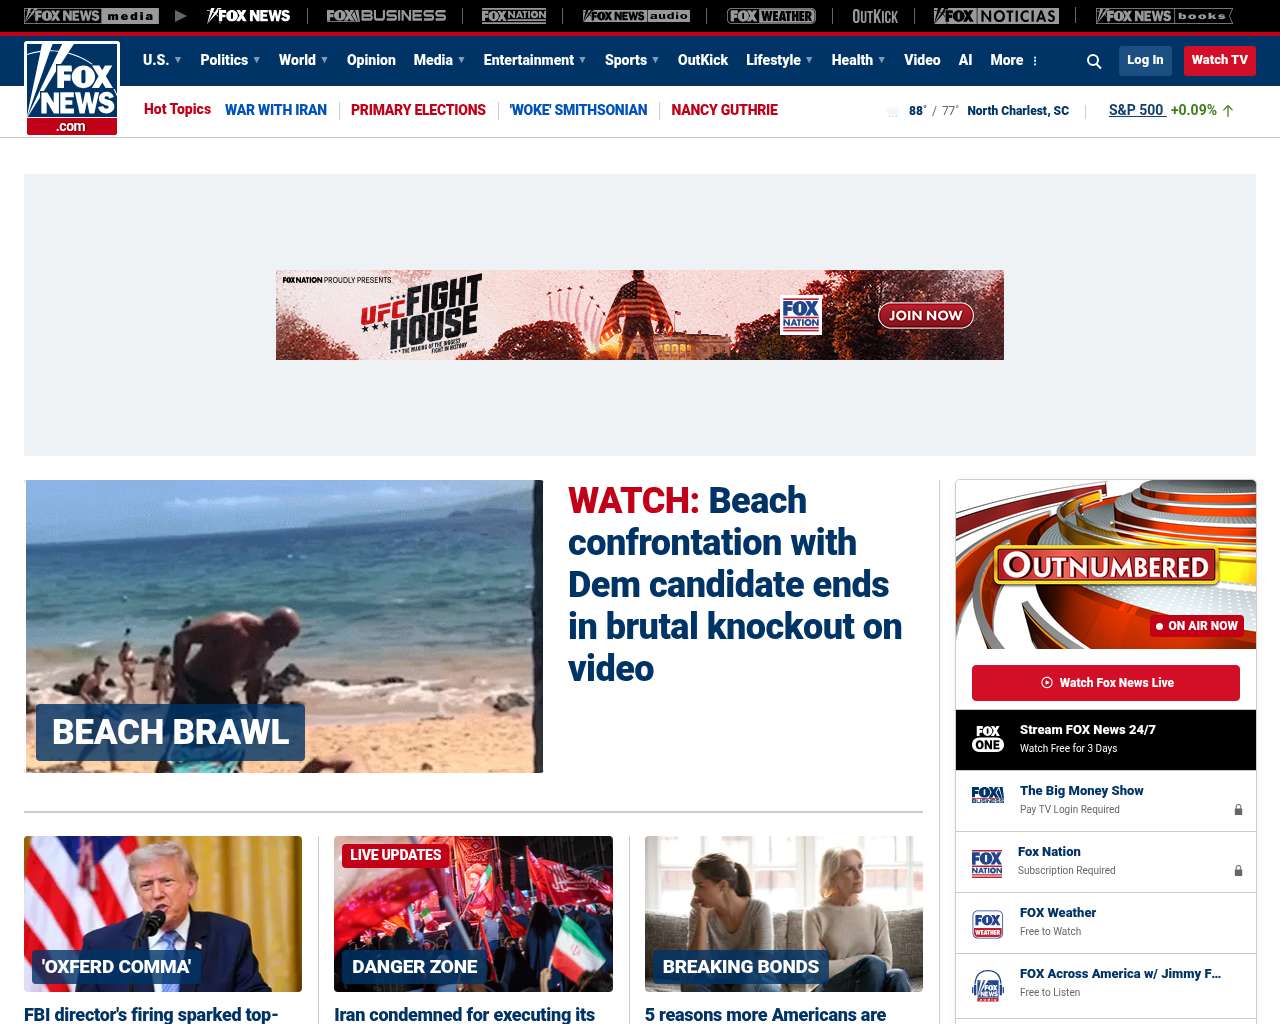Image resolution: width=1280 pixels, height=1024 pixels.
Task: Click Fox Business icon beside Big Money Show
Action: coord(988,795)
